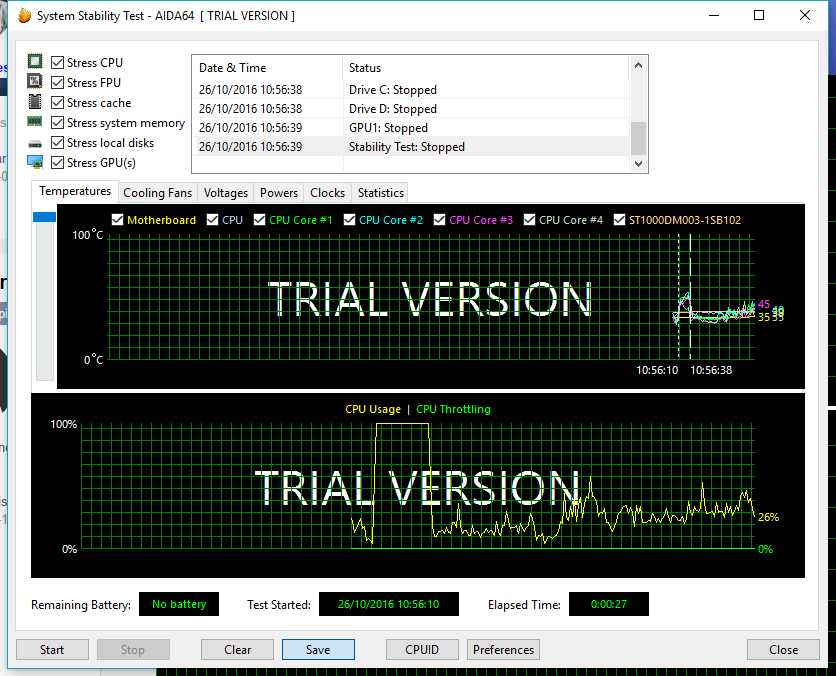Screen dimensions: 836x676
Task: Toggle CPU Core #4 graph checkbox
Action: (529, 220)
